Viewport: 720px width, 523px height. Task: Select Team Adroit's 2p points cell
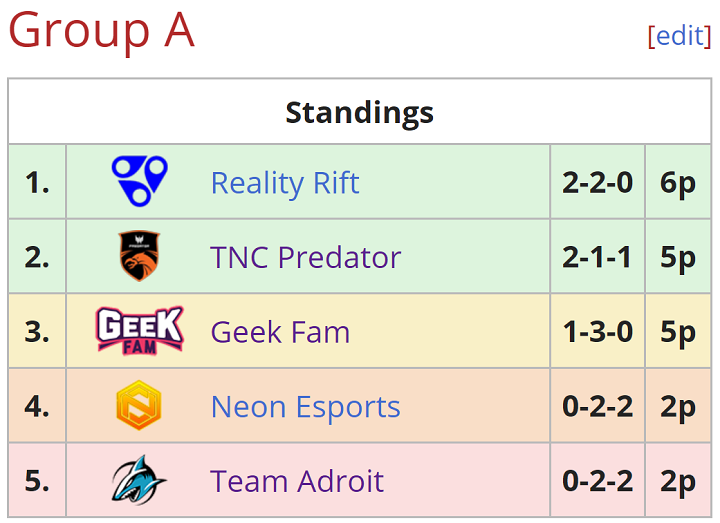(x=678, y=480)
